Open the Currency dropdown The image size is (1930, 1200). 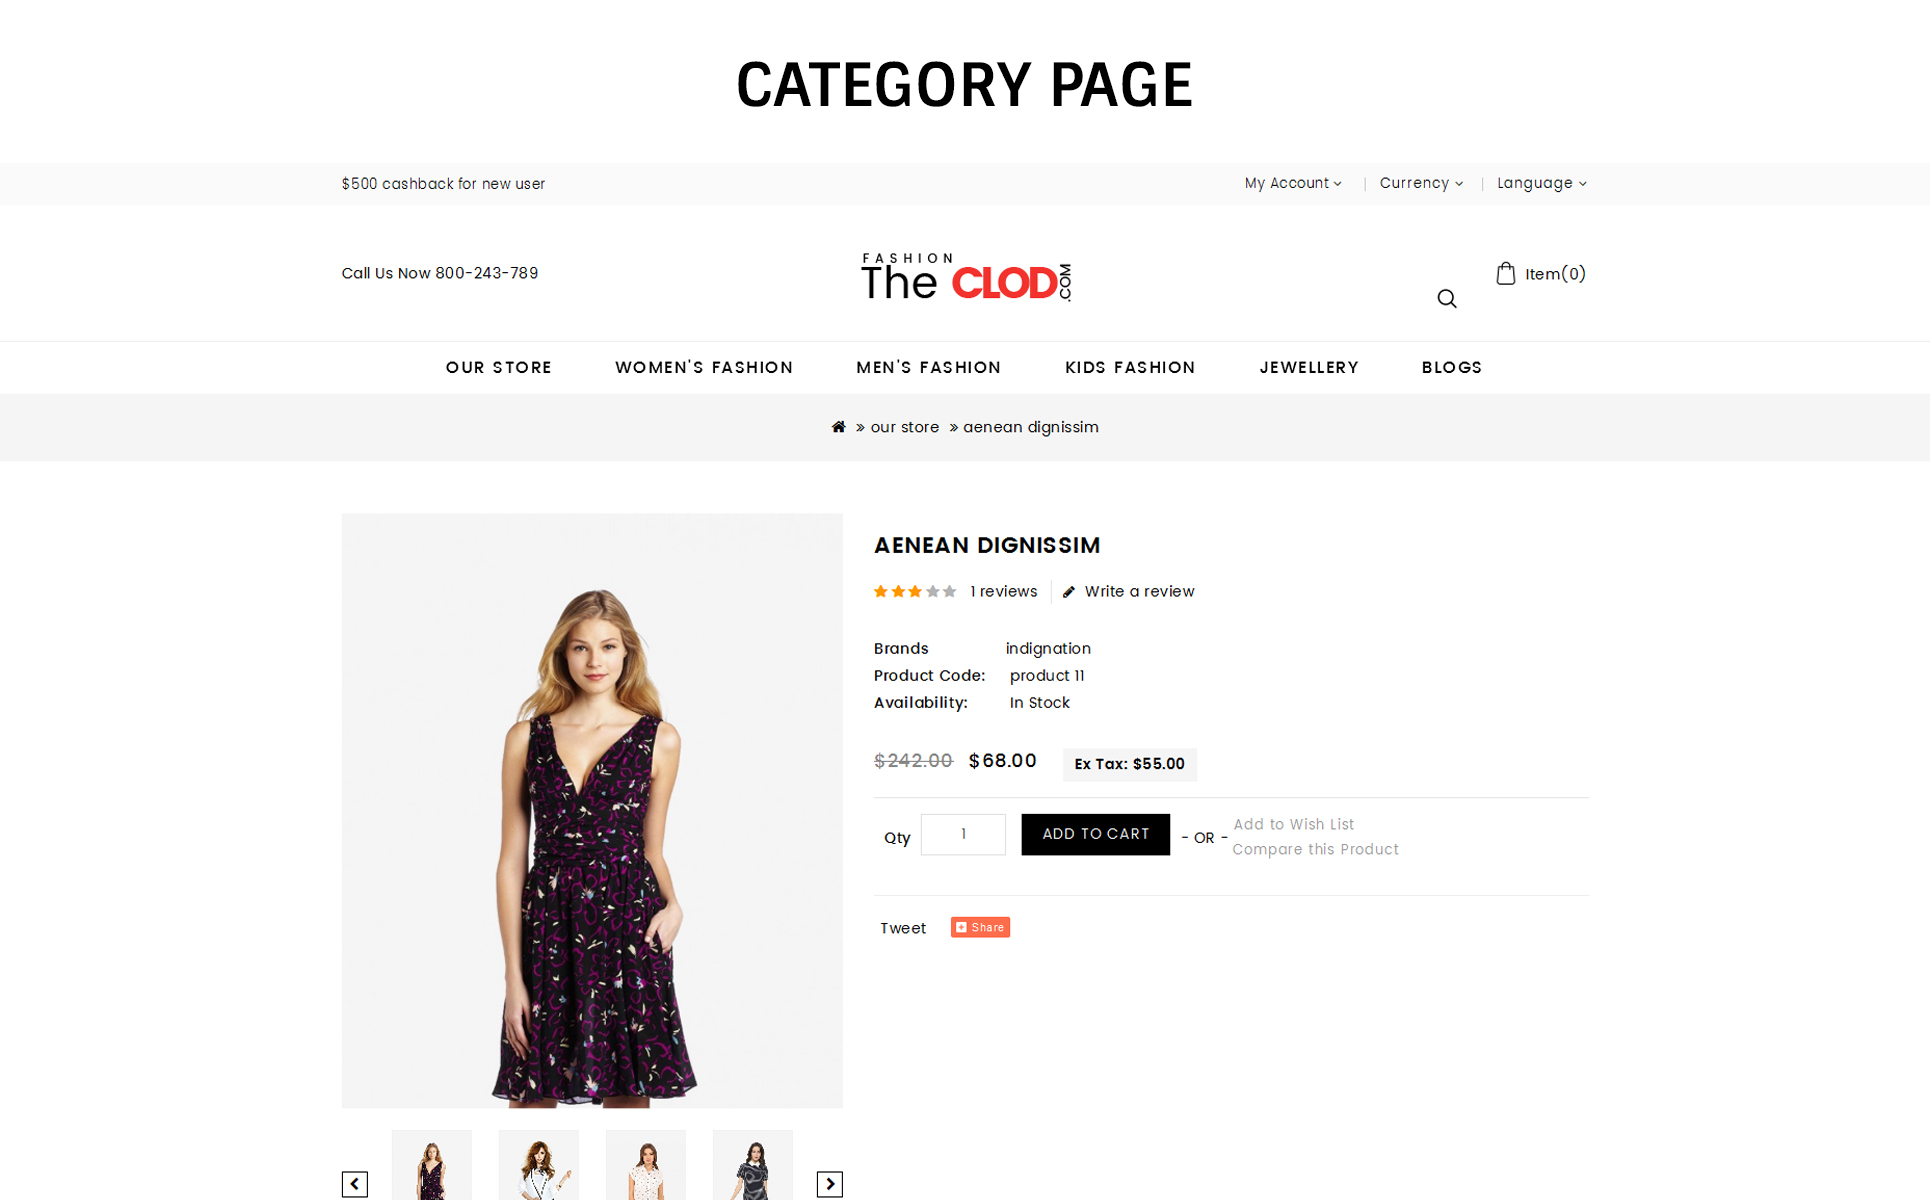[x=1421, y=183]
